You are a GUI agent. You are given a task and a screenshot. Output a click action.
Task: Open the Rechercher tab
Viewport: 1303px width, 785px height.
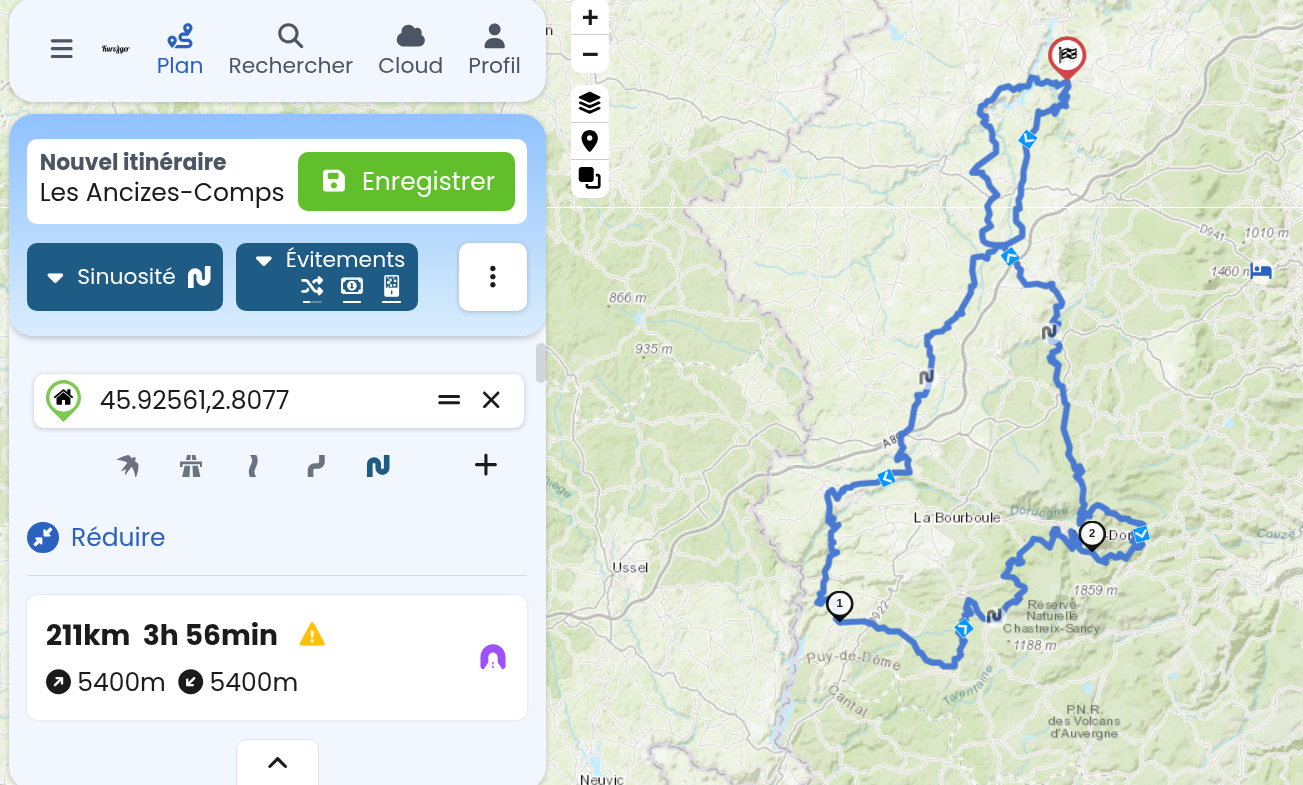click(290, 51)
